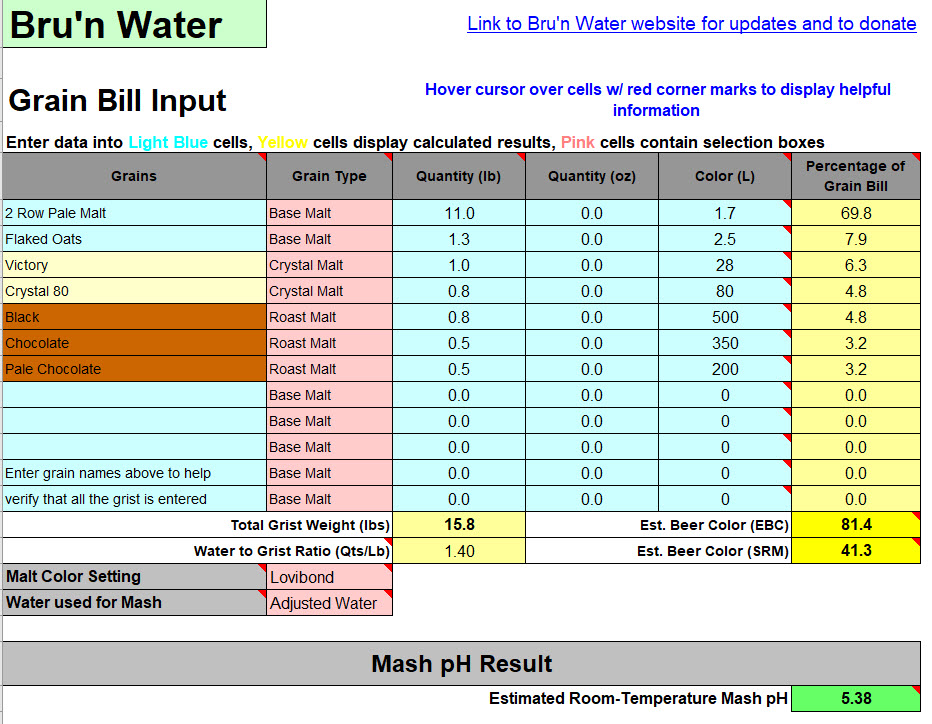The height and width of the screenshot is (724, 932).
Task: Click the 'Percentage of Grain Bill' column header
Action: (856, 176)
